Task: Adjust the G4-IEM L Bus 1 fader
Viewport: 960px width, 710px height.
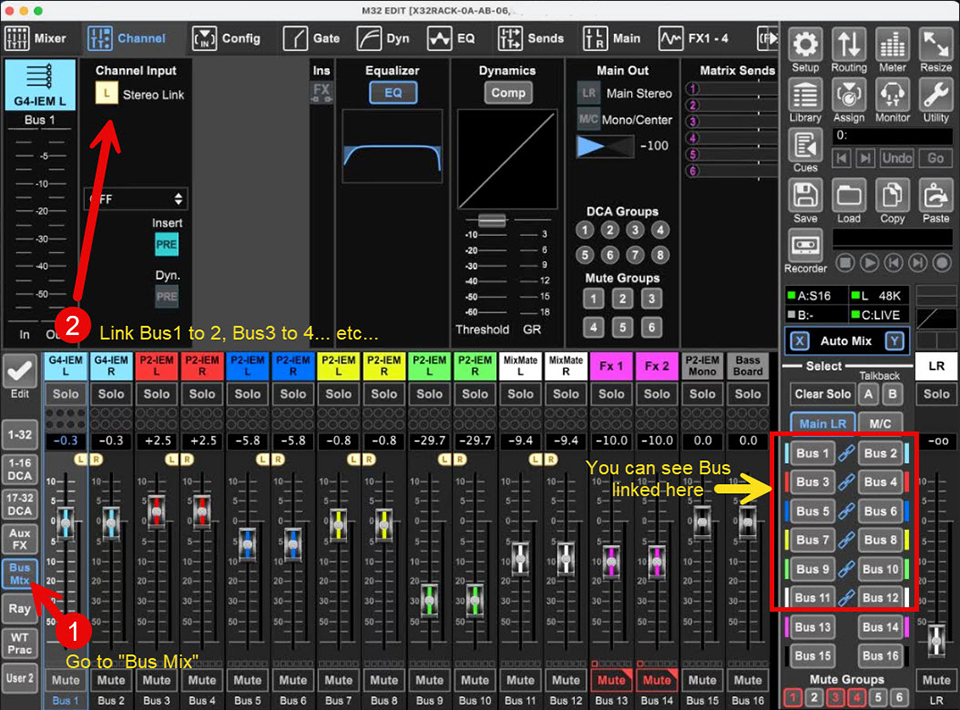Action: point(66,522)
